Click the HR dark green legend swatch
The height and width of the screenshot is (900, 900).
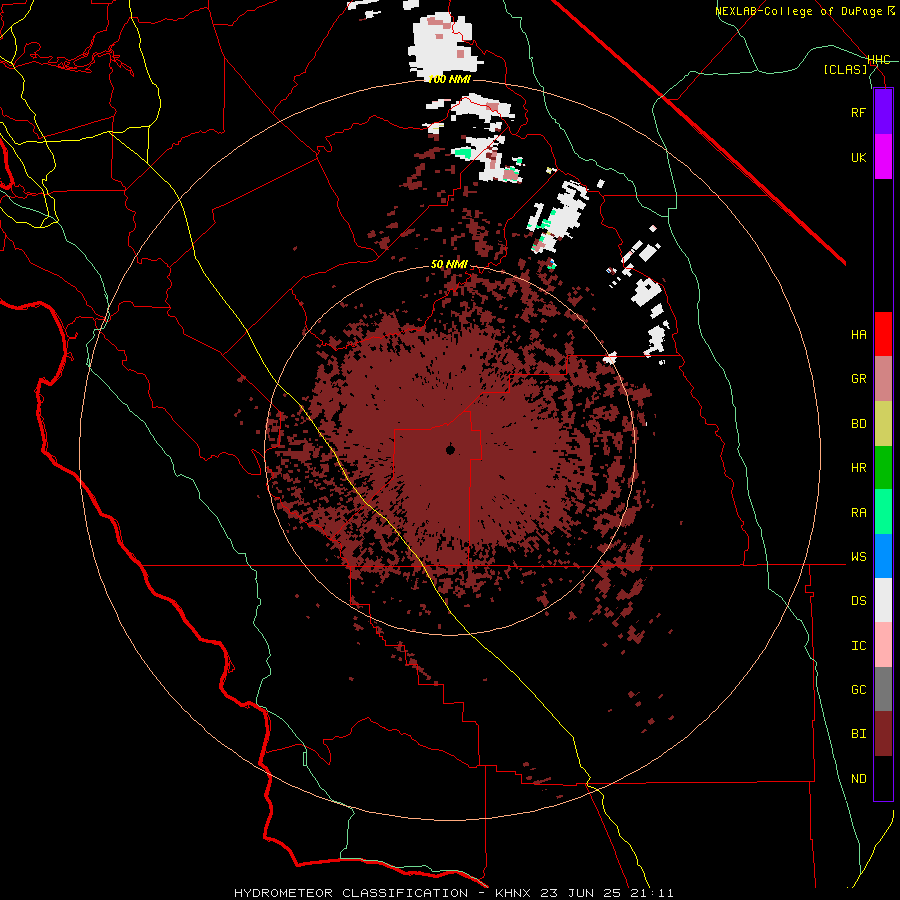883,467
